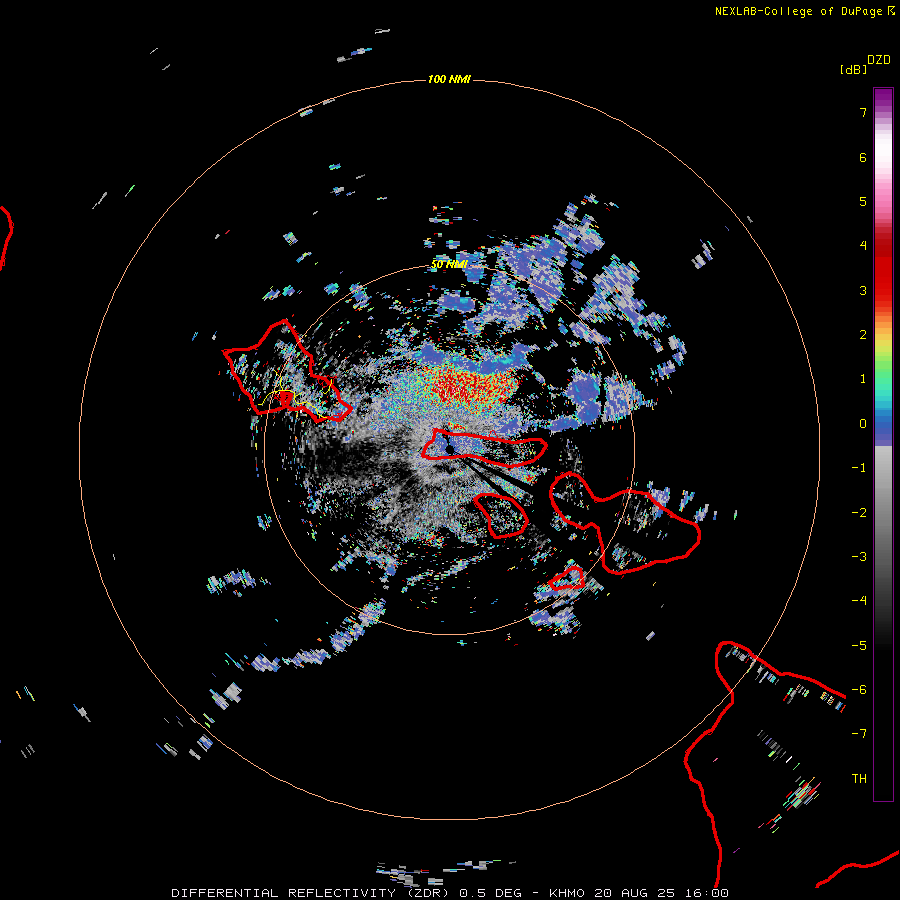The height and width of the screenshot is (900, 900).
Task: Click the [dB] unit label
Action: point(853,69)
